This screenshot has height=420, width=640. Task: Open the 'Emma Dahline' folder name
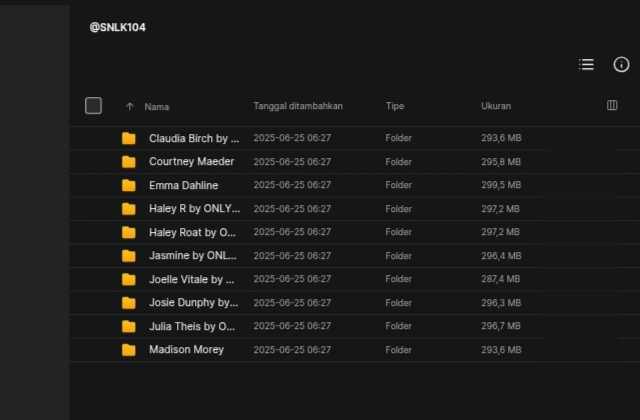coord(184,185)
